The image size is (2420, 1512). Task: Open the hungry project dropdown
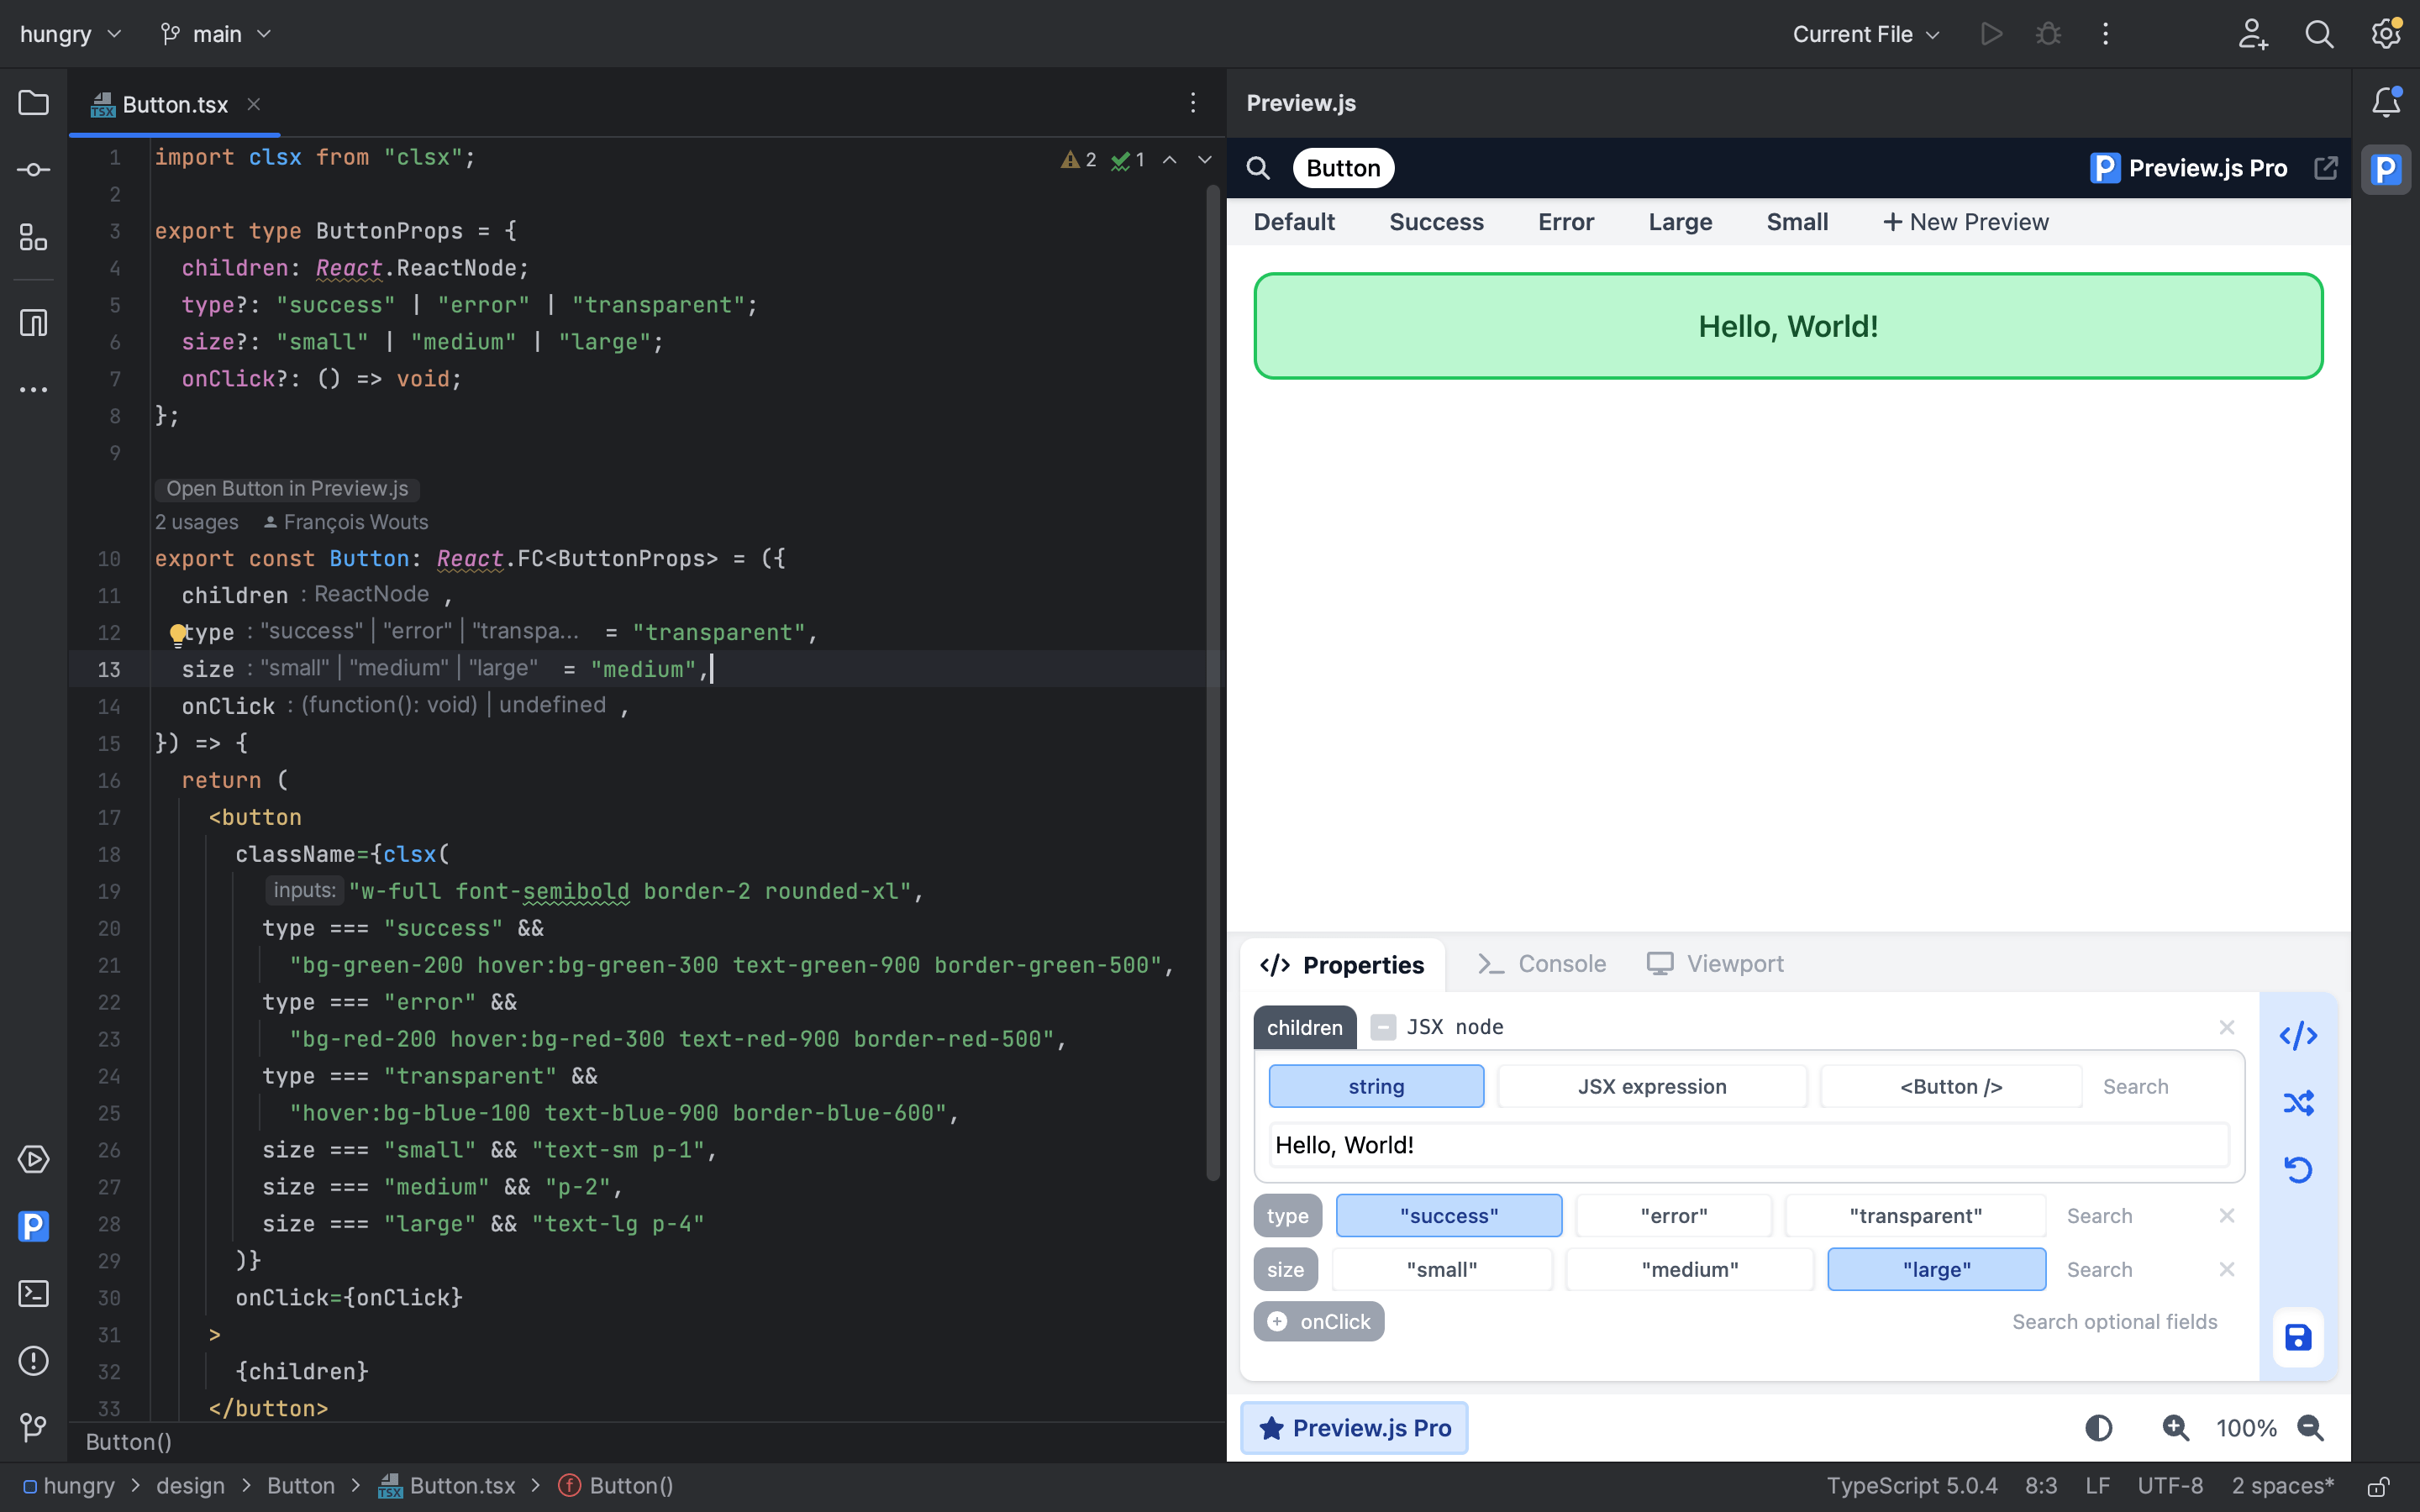pos(70,33)
